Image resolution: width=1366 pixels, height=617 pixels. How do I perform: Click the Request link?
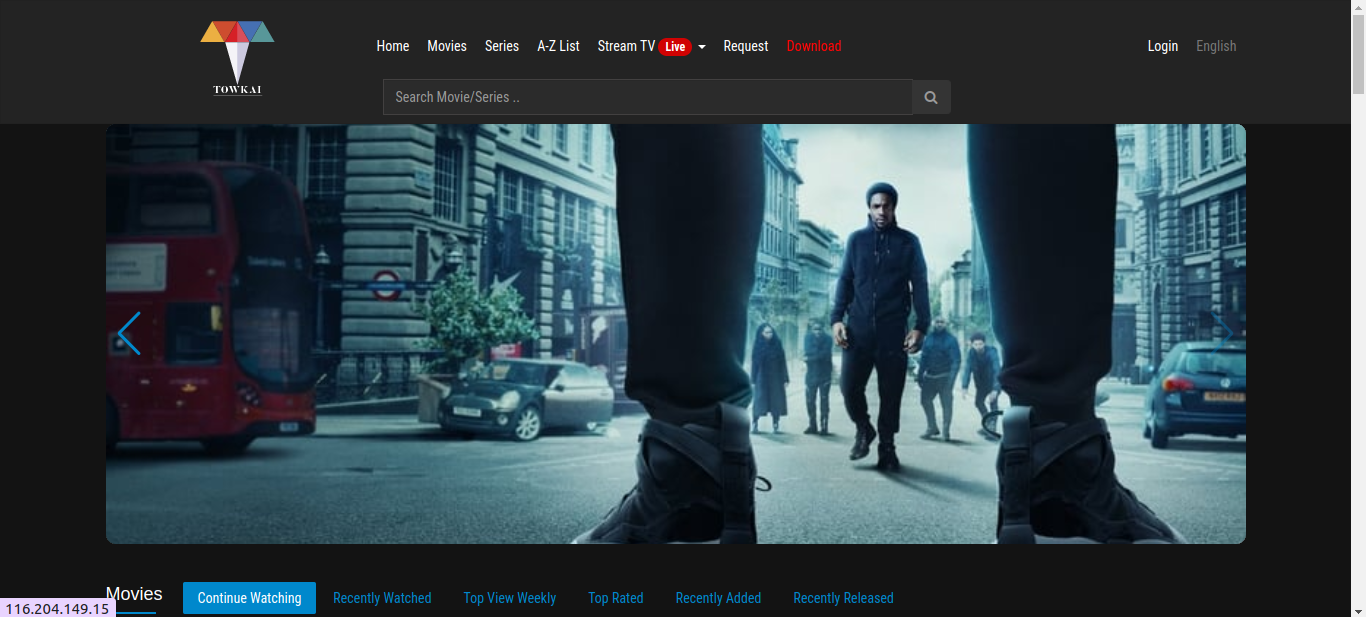[746, 46]
